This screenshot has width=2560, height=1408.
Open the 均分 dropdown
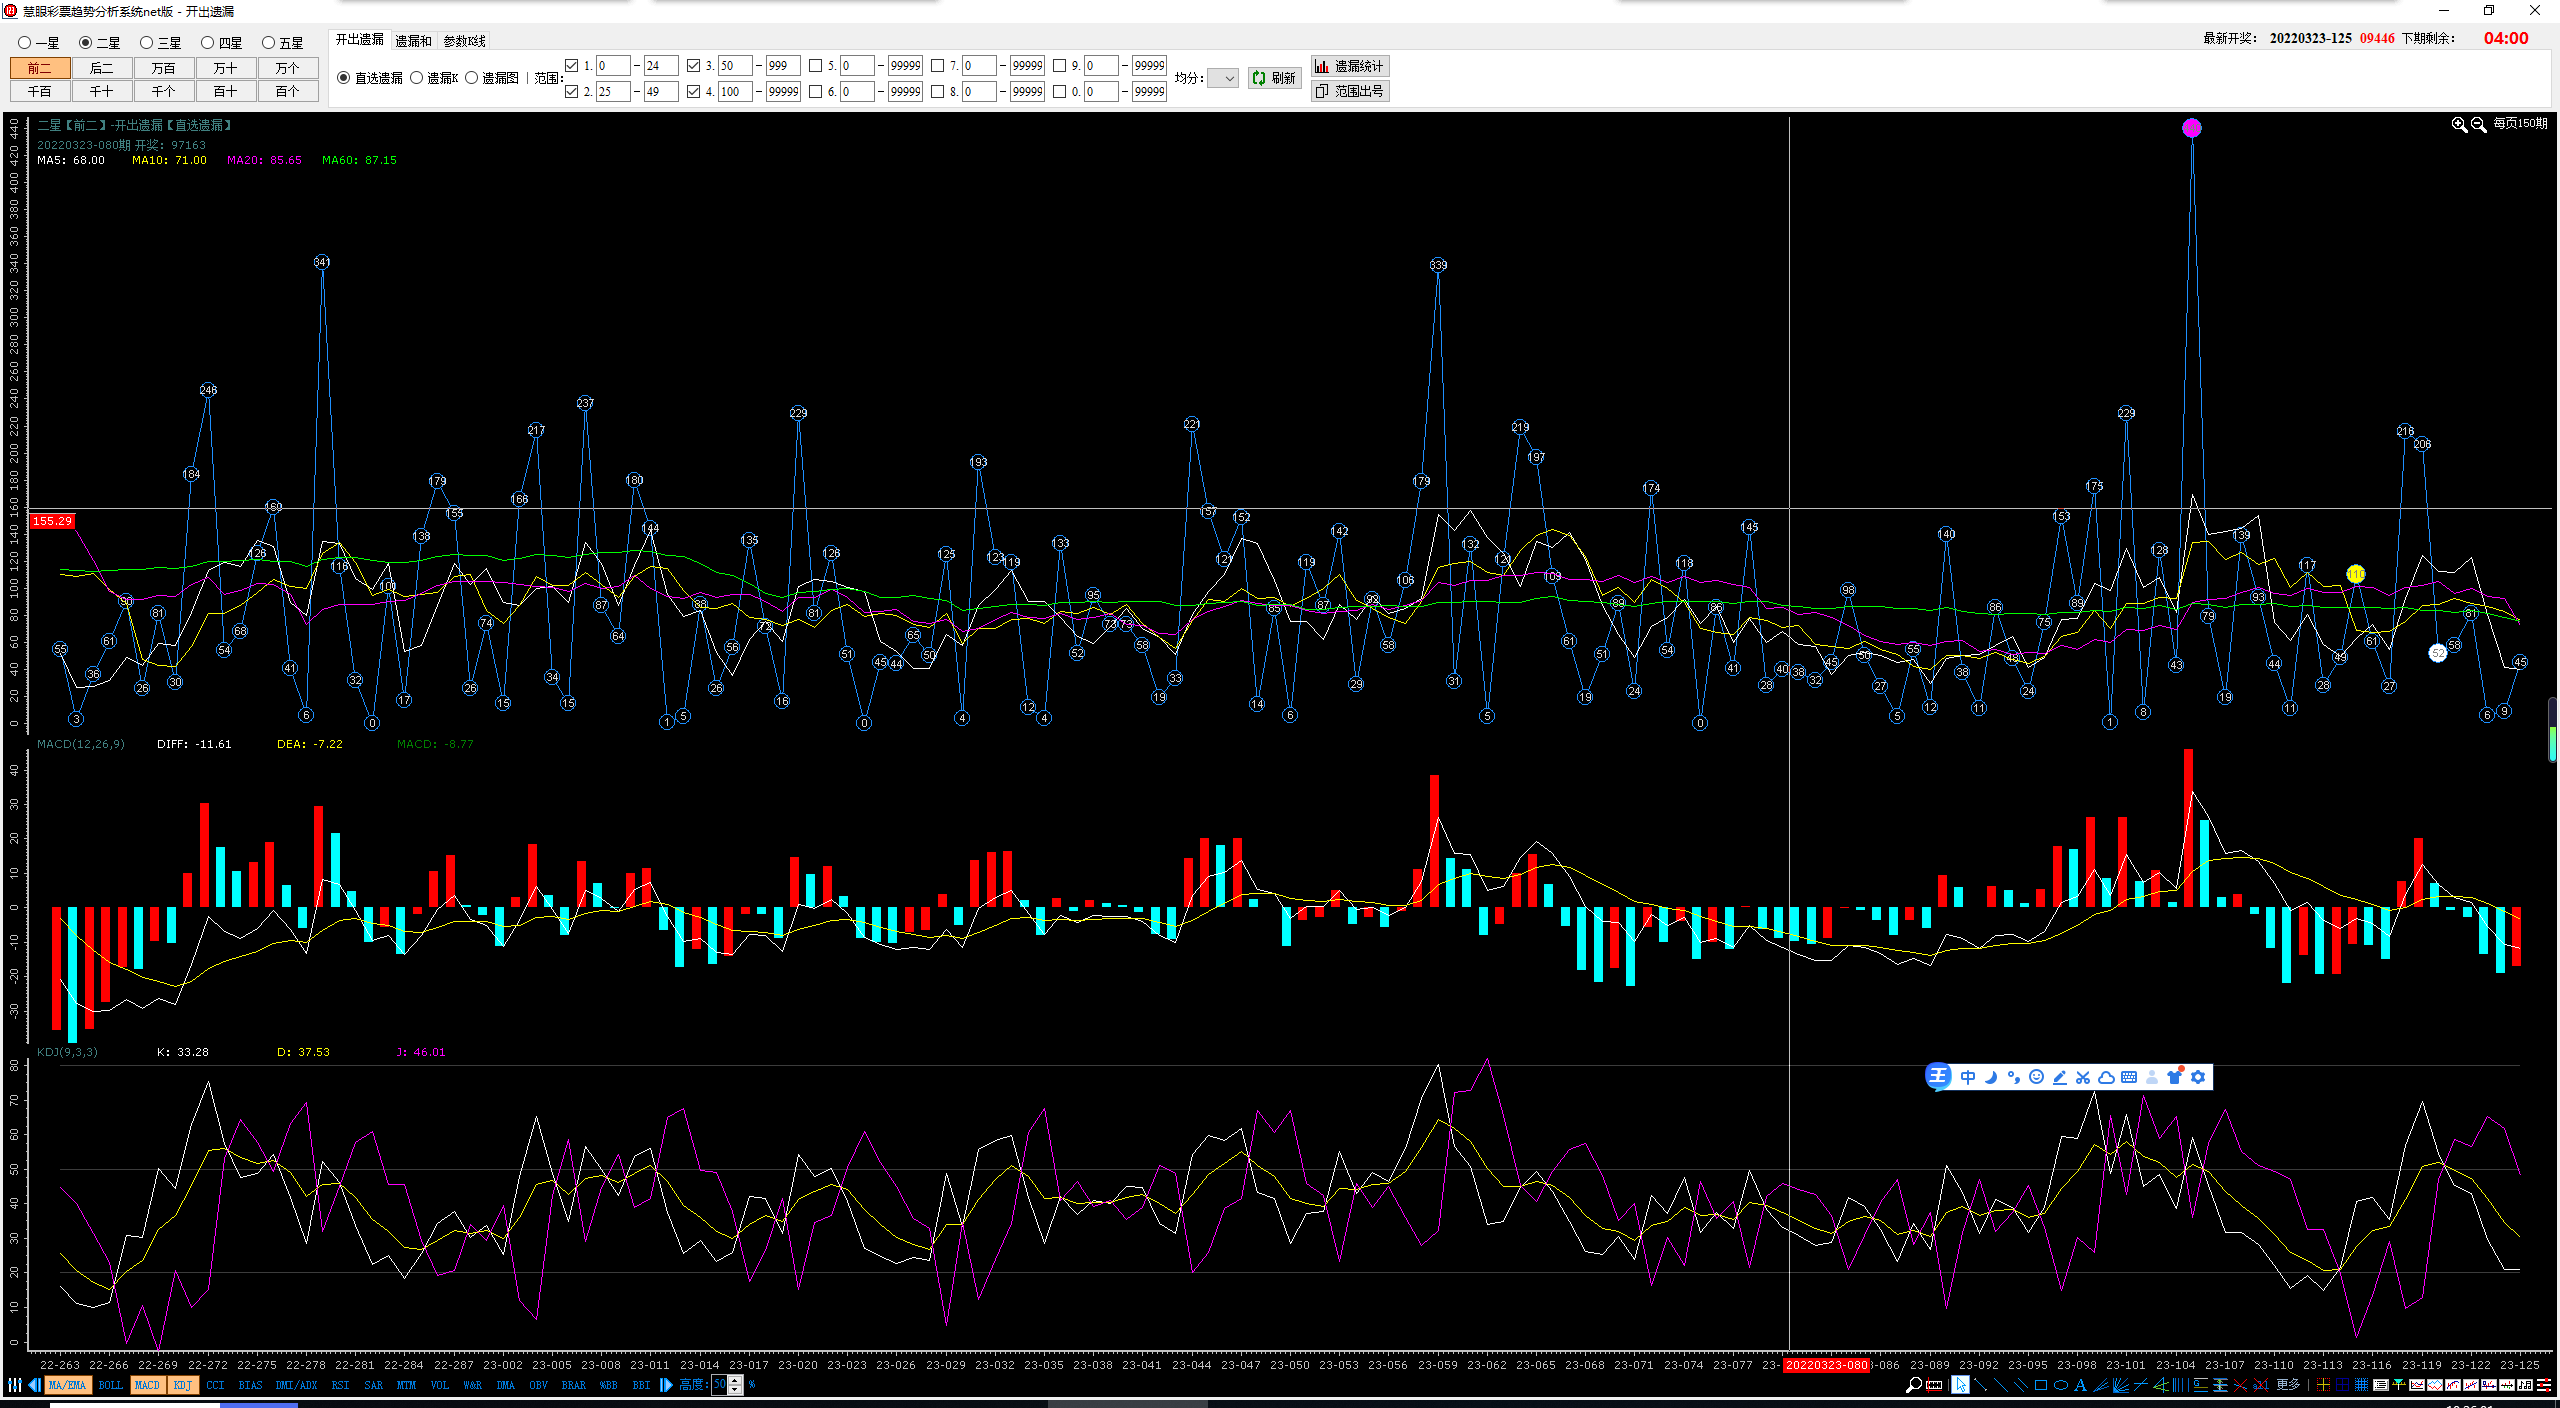click(1223, 78)
